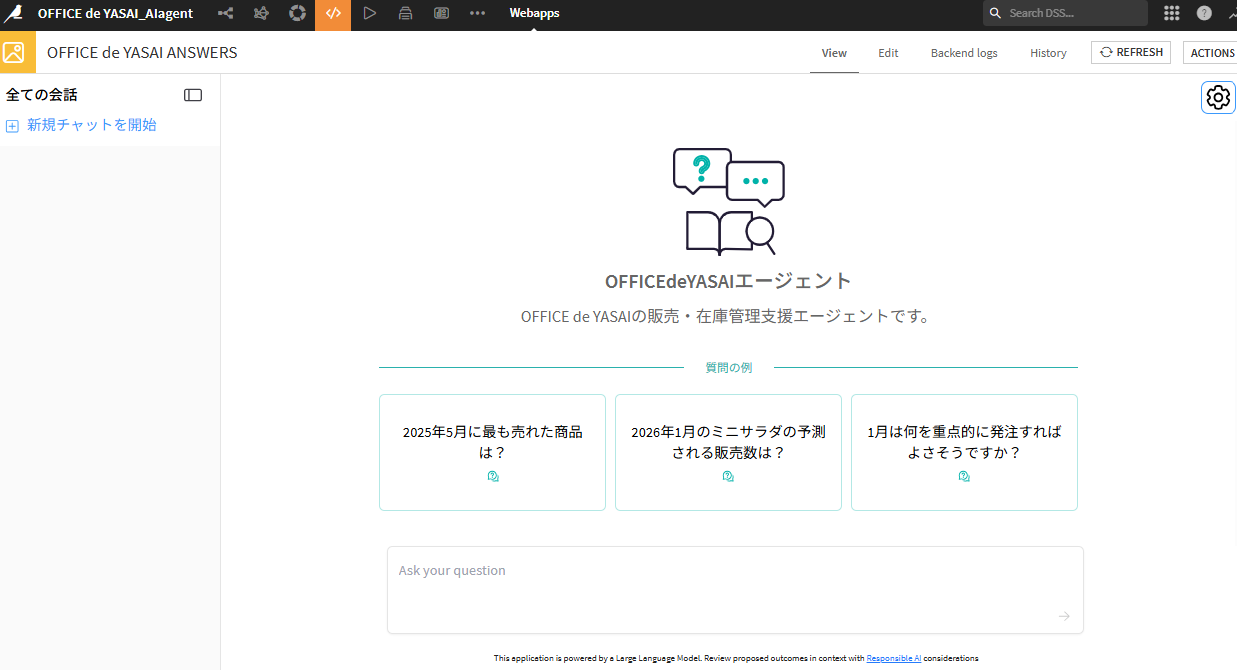
Task: Click the 質問の例 label
Action: [728, 367]
